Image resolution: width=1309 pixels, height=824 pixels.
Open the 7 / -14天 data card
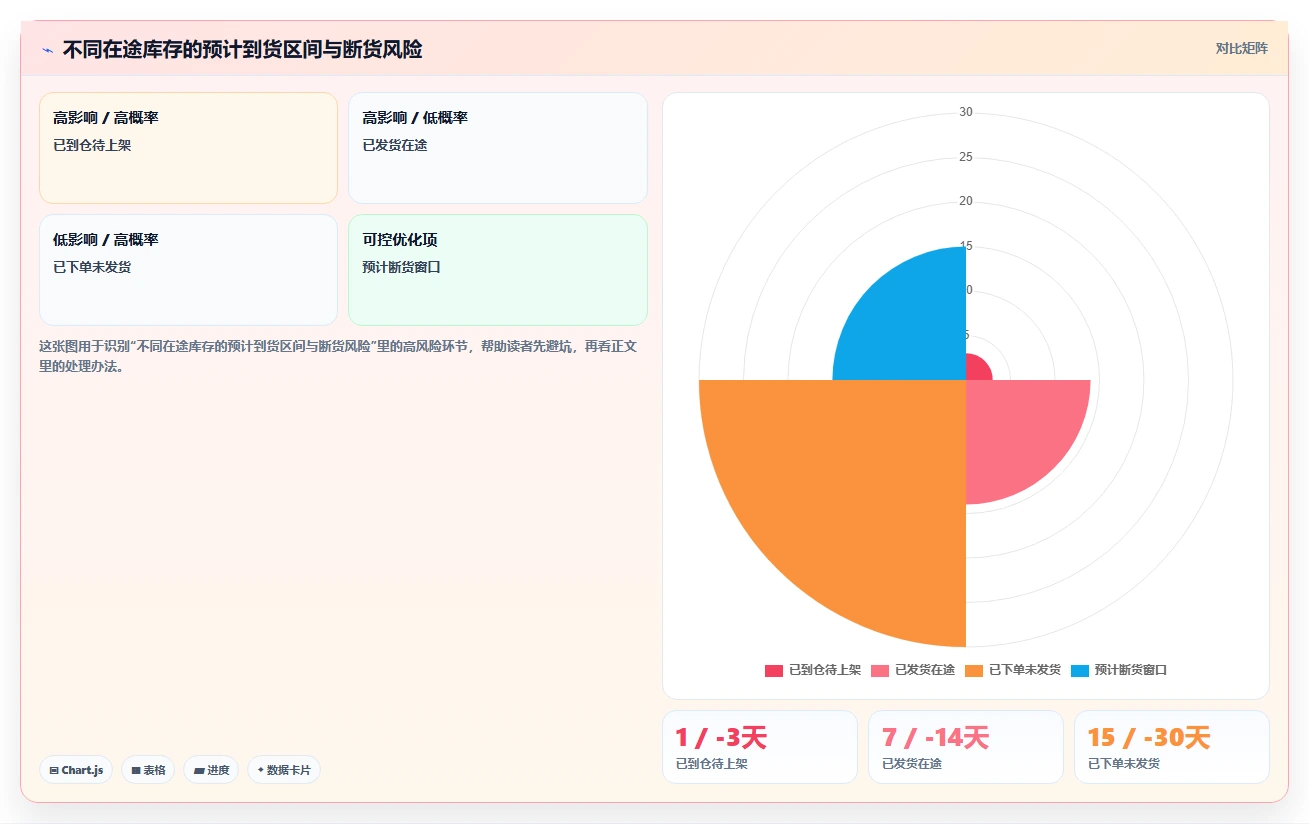tap(966, 747)
